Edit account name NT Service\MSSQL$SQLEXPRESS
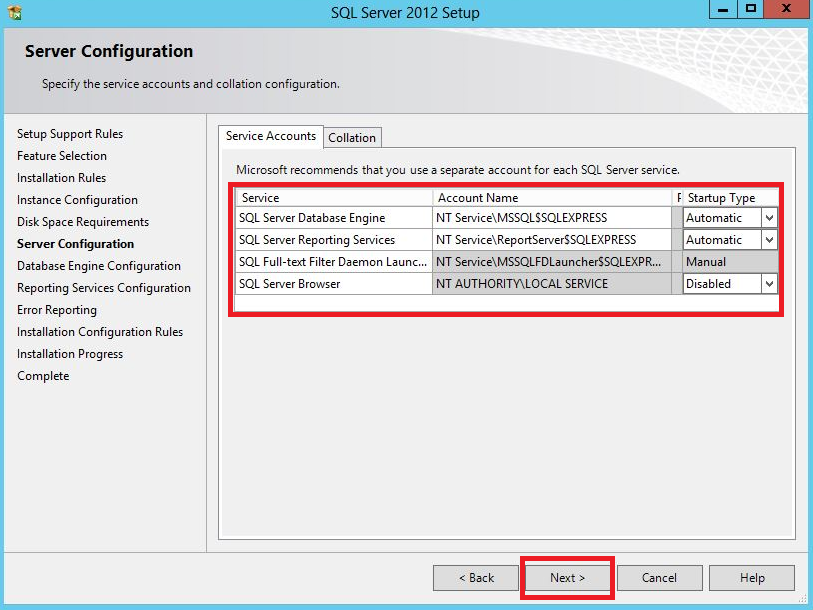 click(552, 218)
